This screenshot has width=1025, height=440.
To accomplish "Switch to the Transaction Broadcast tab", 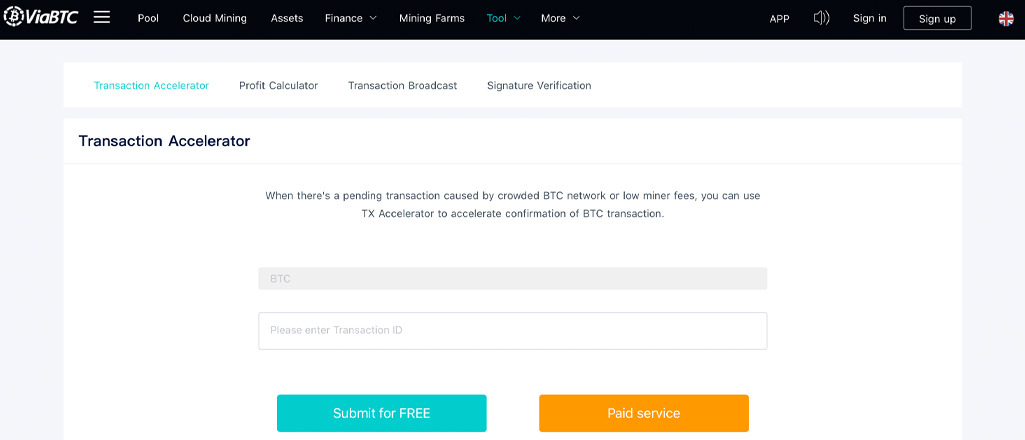I will click(x=402, y=86).
